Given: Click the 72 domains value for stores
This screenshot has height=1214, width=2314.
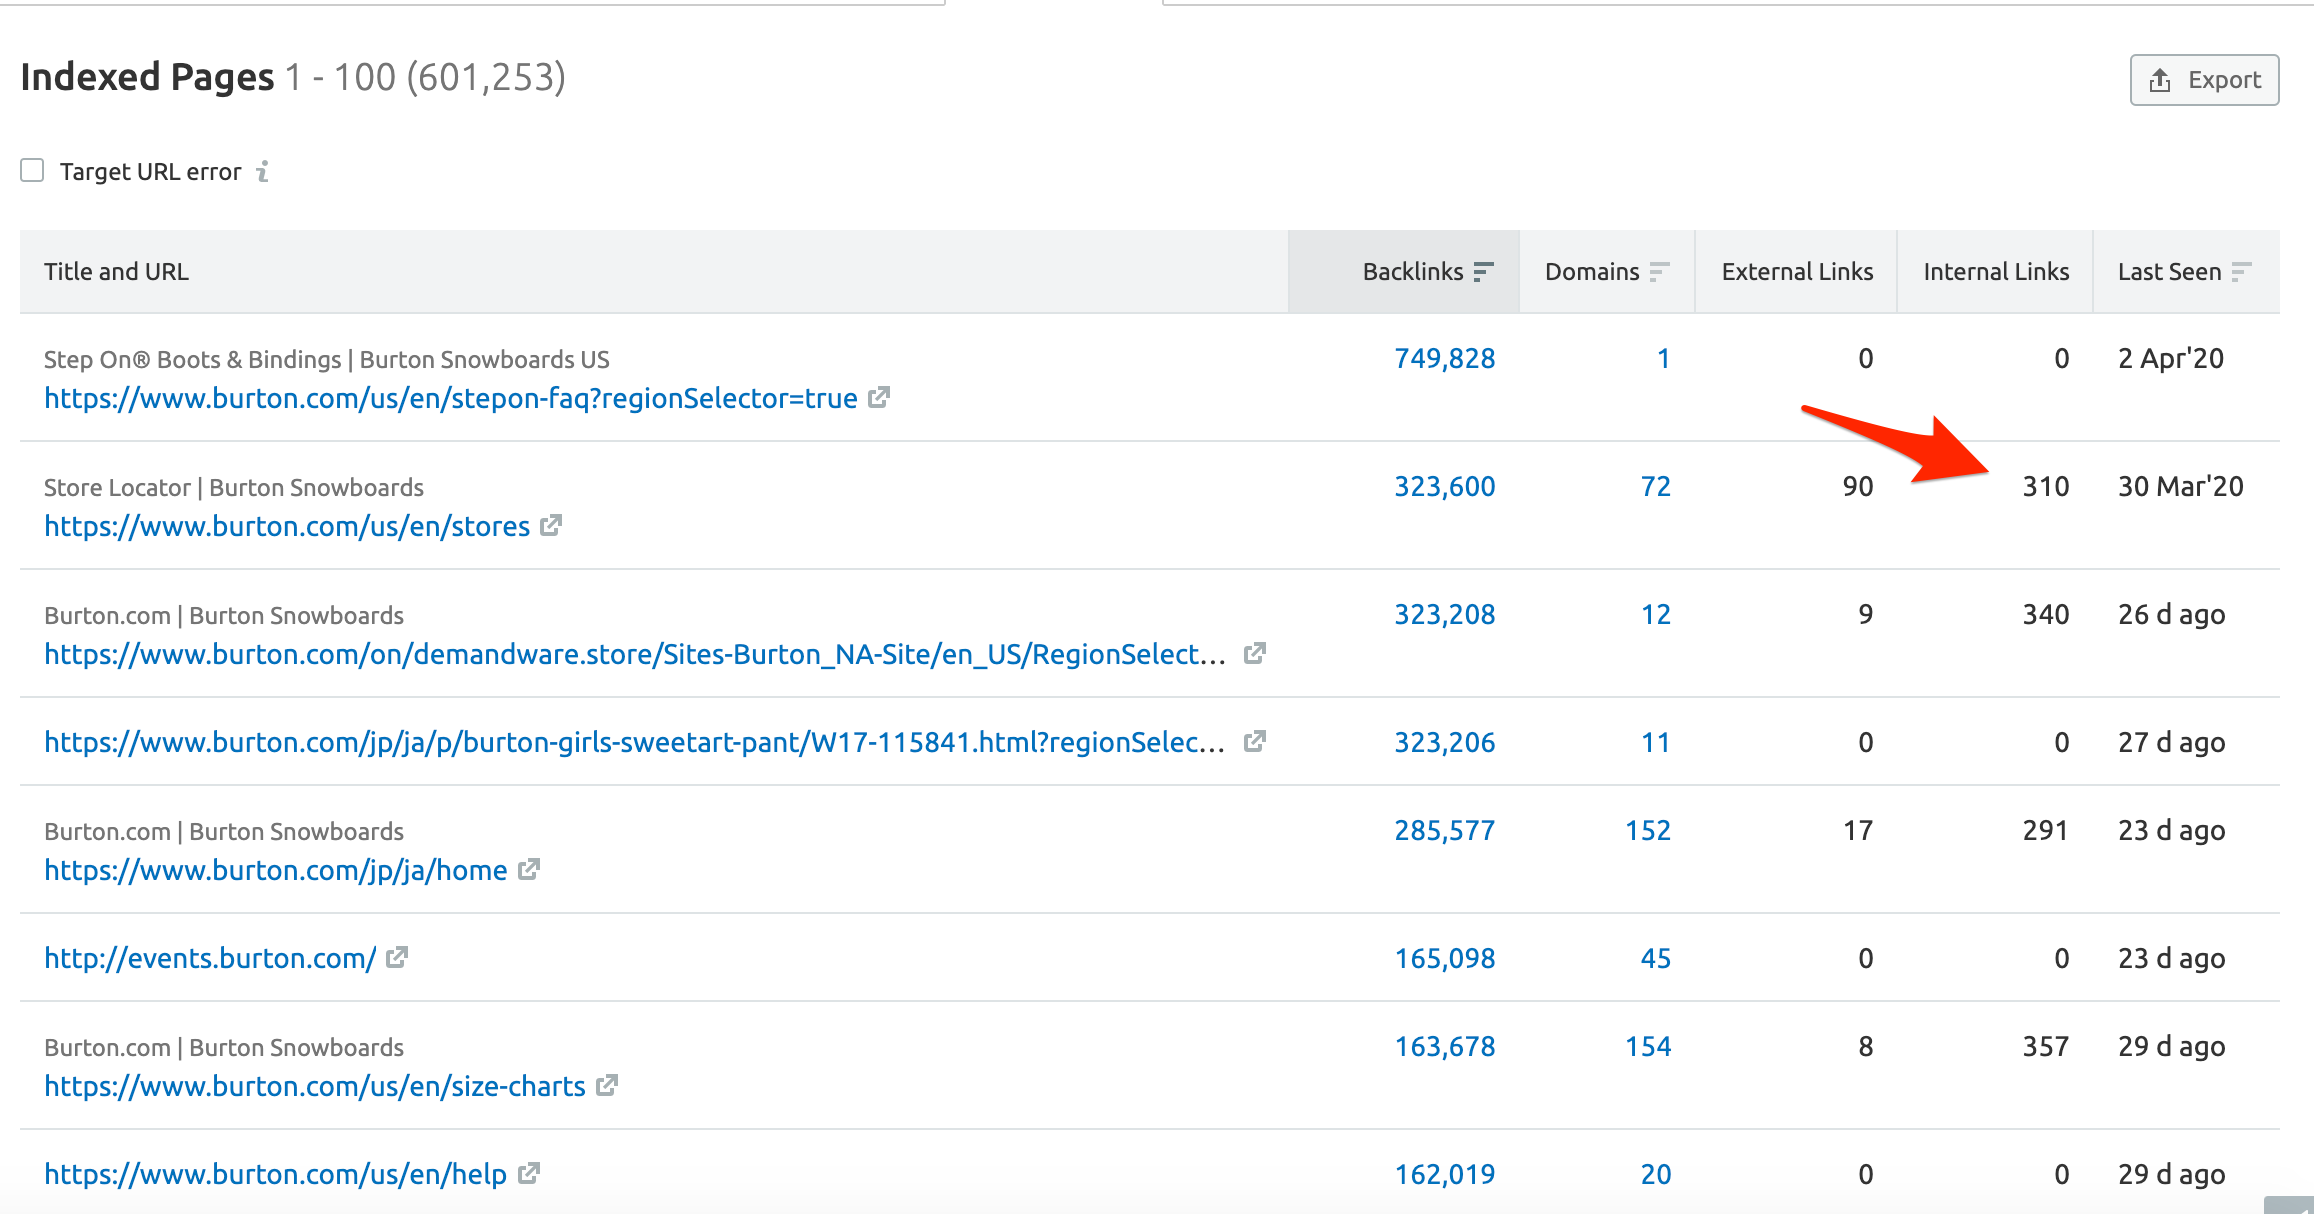Looking at the screenshot, I should pyautogui.click(x=1656, y=487).
